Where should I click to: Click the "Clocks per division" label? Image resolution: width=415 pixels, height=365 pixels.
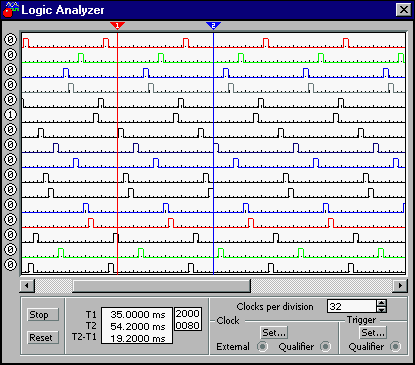275,307
